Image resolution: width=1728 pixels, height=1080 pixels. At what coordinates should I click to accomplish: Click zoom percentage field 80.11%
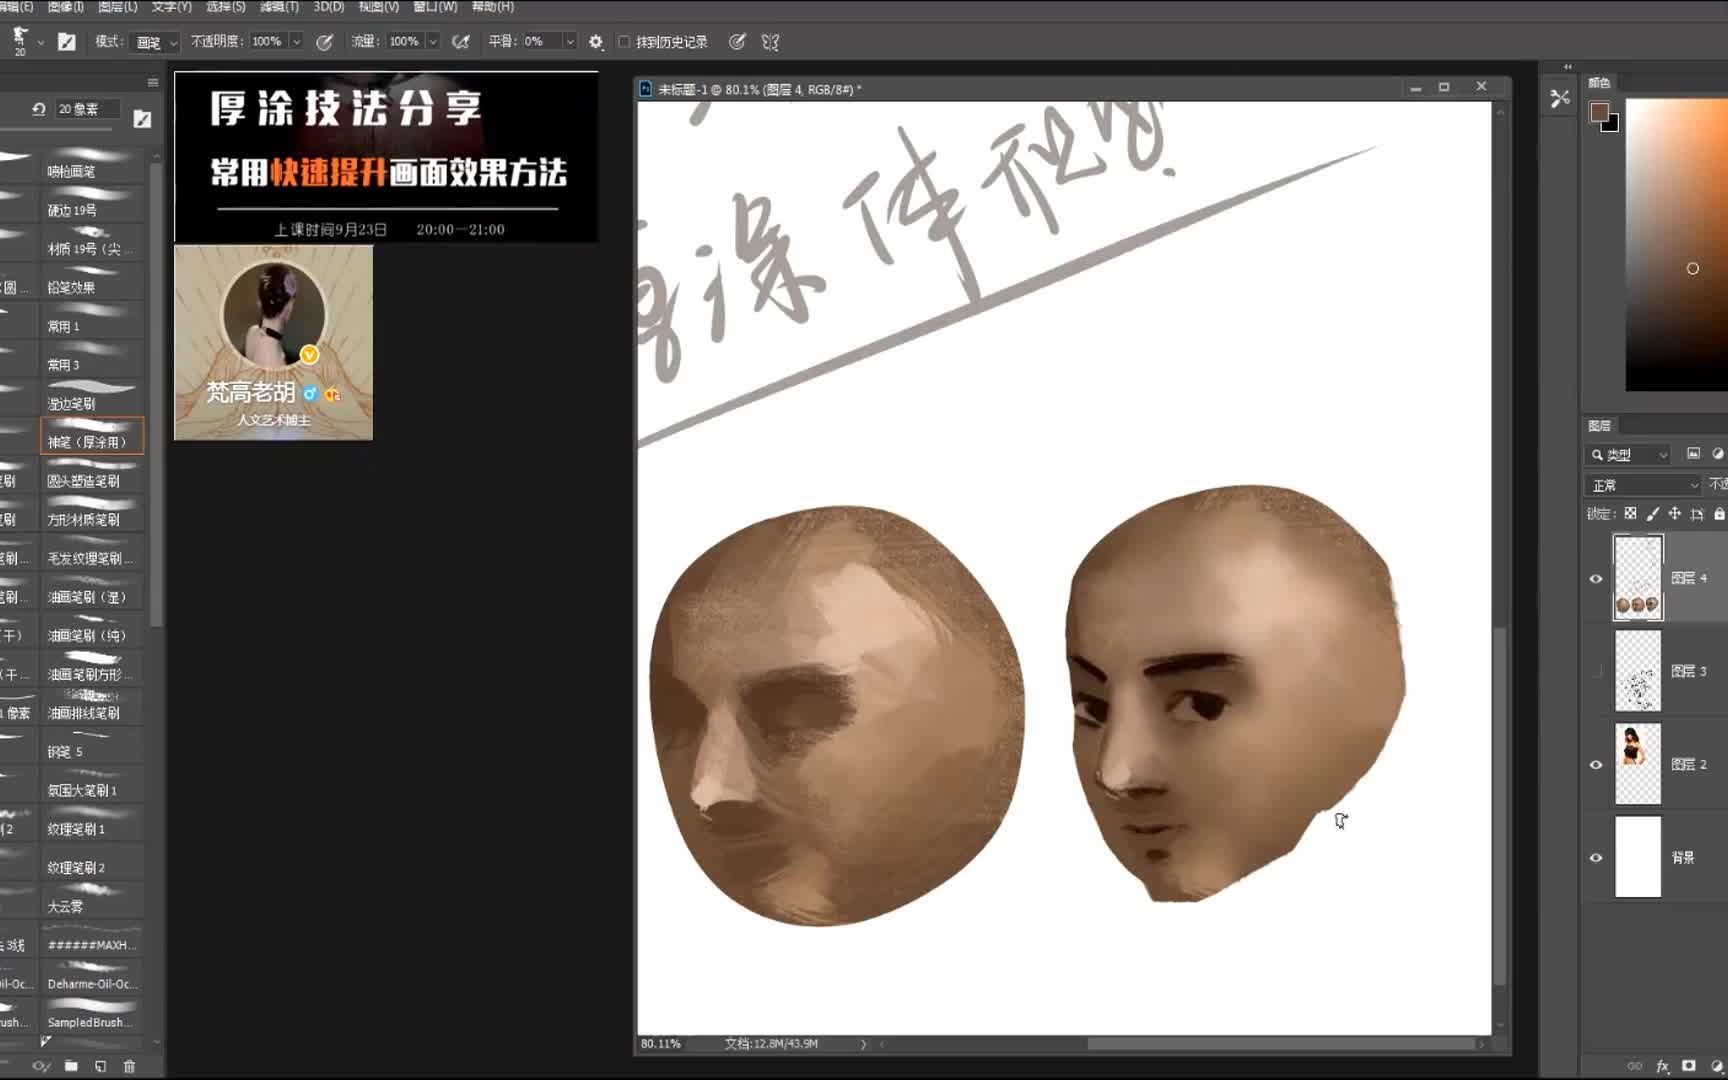[661, 1044]
